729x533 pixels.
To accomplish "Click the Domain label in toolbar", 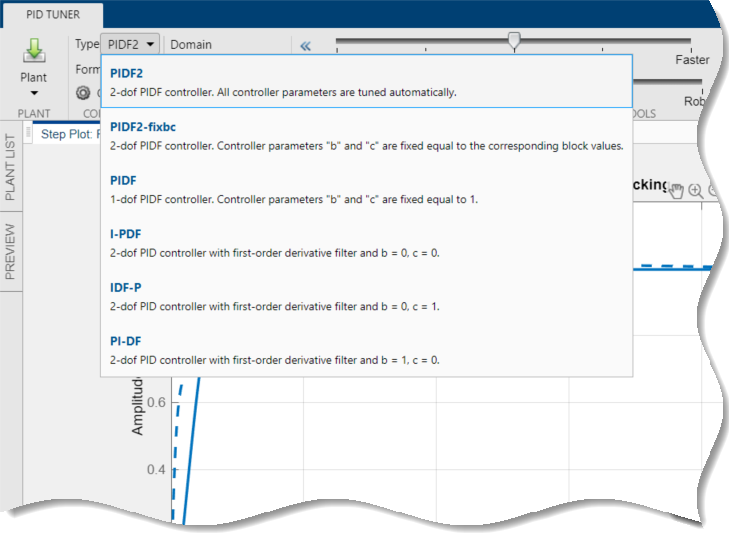I will tap(191, 44).
